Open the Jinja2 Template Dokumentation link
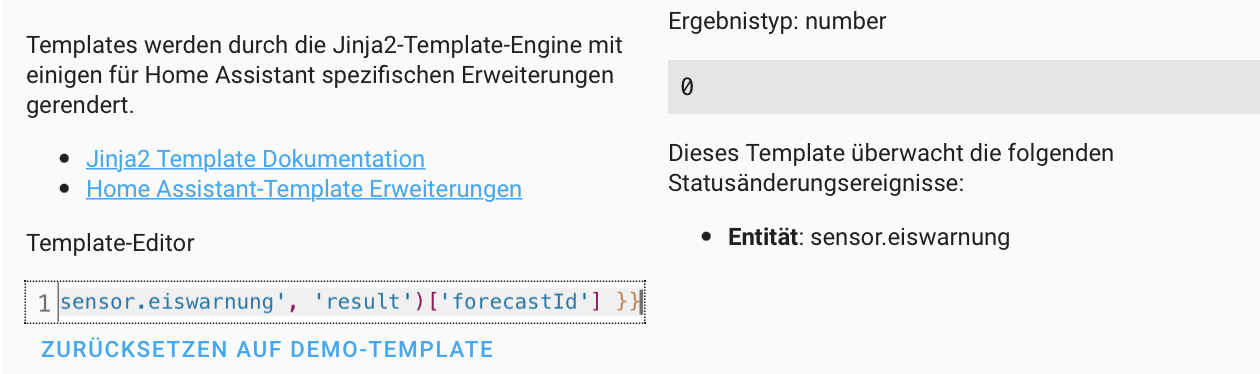 (255, 159)
